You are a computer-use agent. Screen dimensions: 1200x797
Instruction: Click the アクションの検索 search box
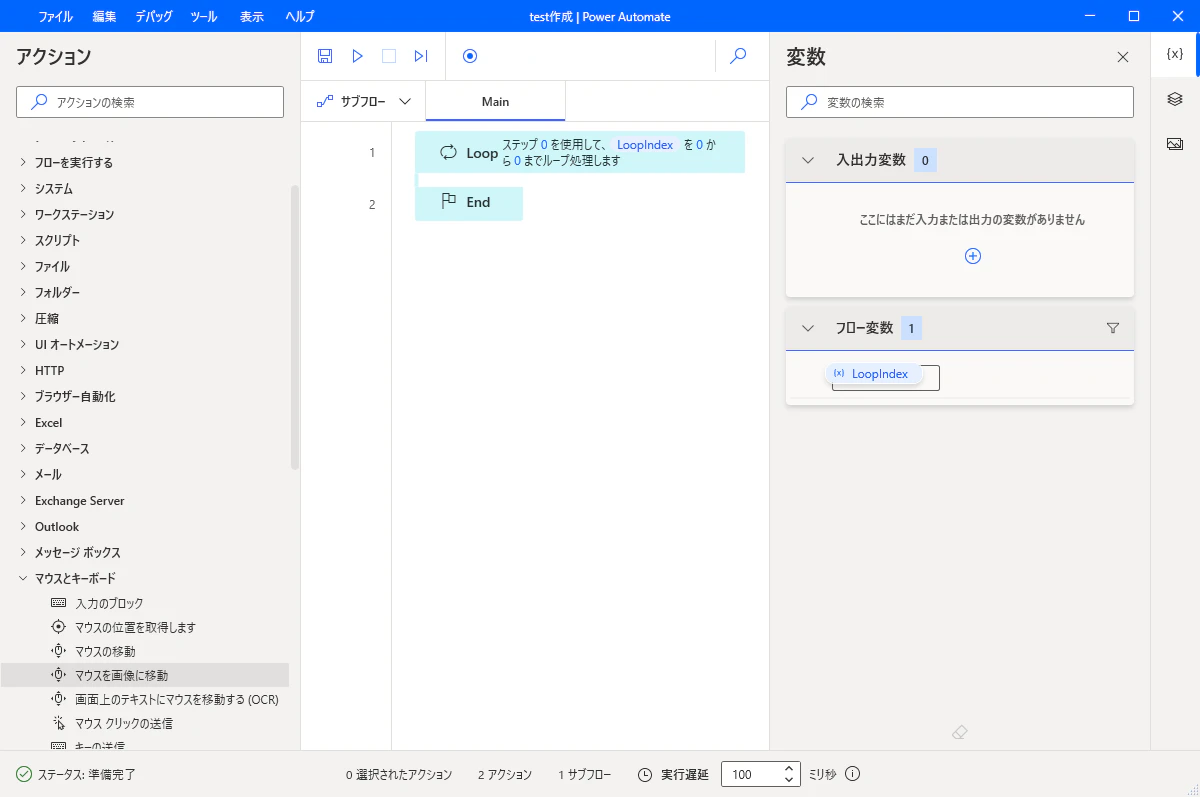point(150,102)
